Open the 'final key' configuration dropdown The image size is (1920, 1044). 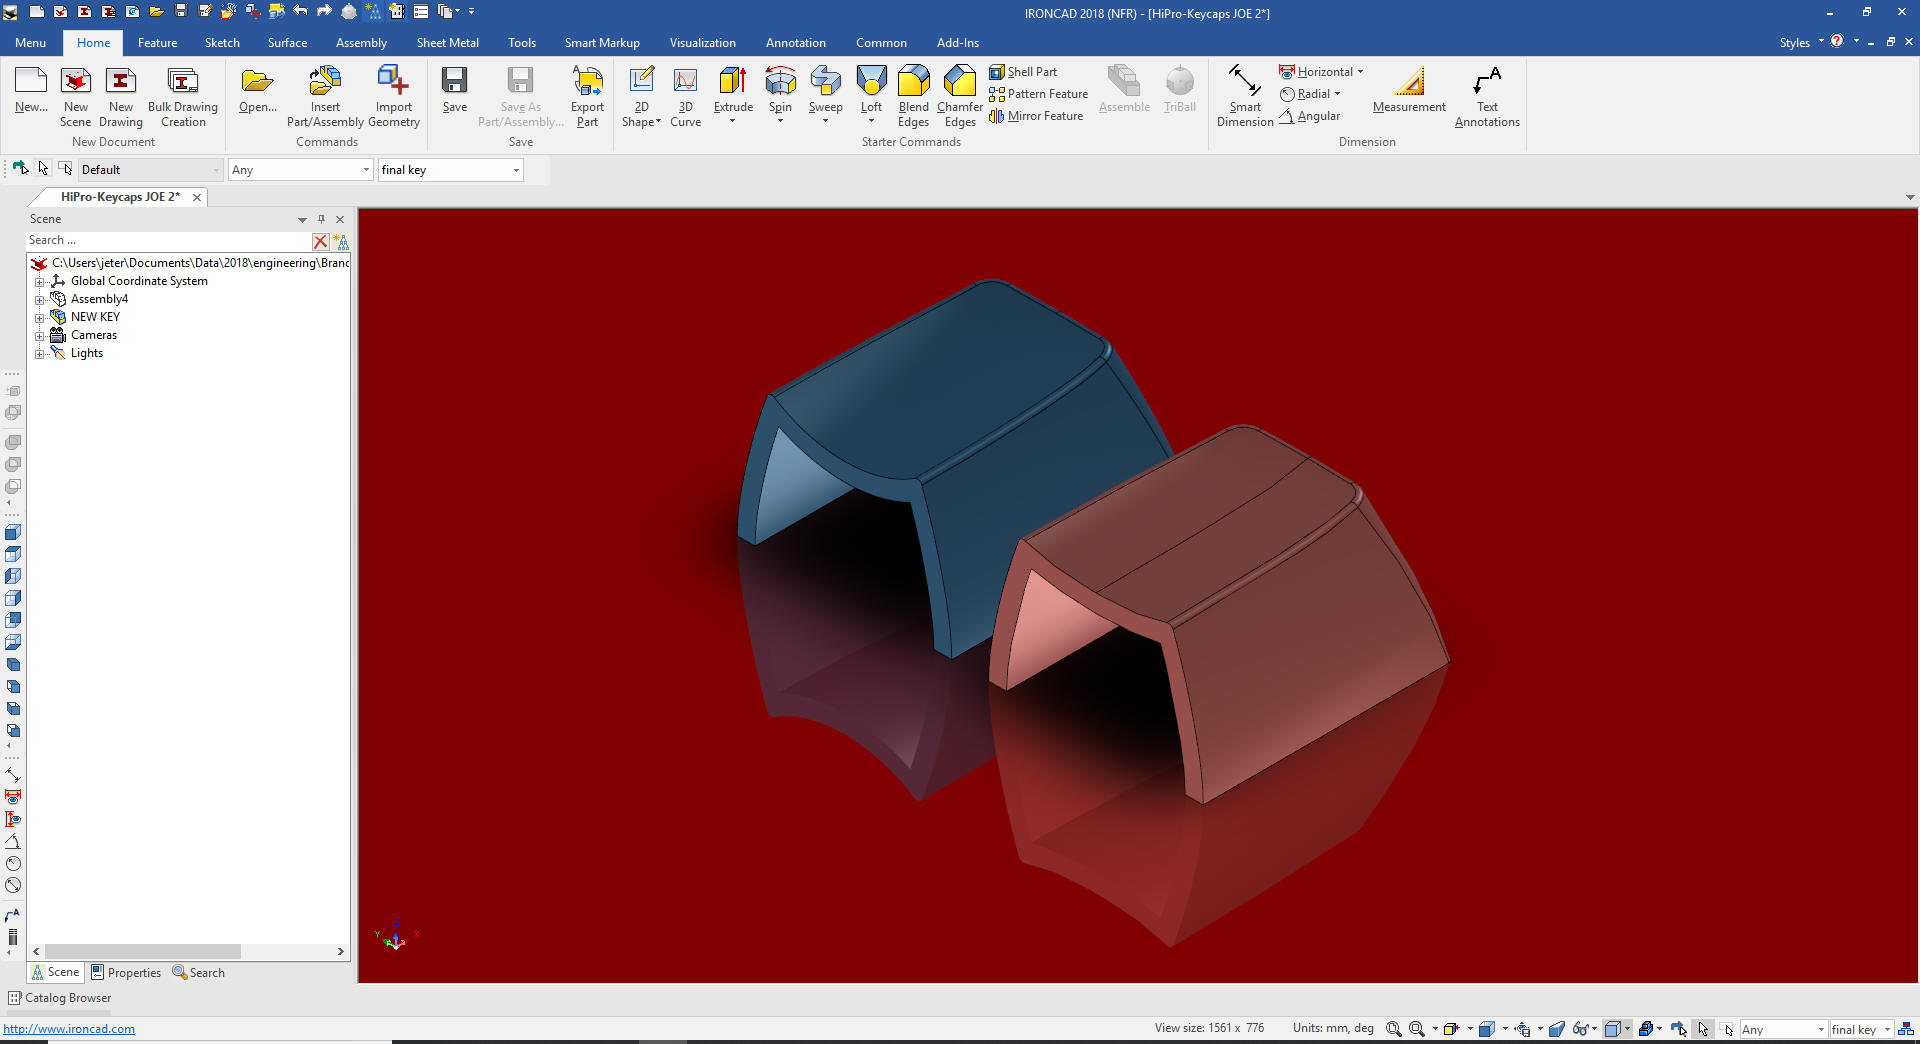[516, 170]
